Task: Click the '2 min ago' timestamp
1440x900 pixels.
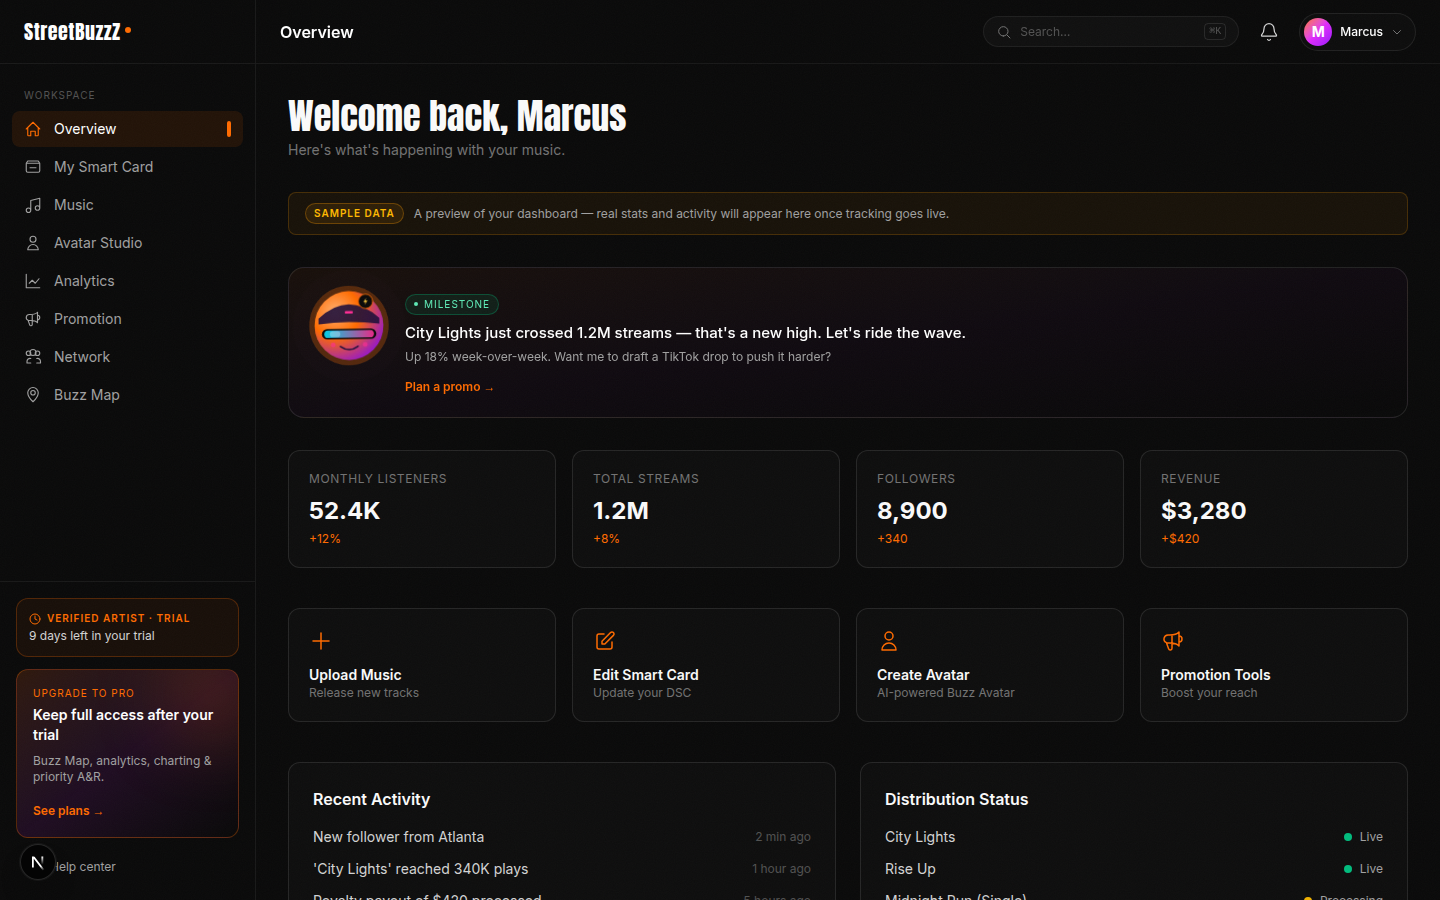Action: 783,837
